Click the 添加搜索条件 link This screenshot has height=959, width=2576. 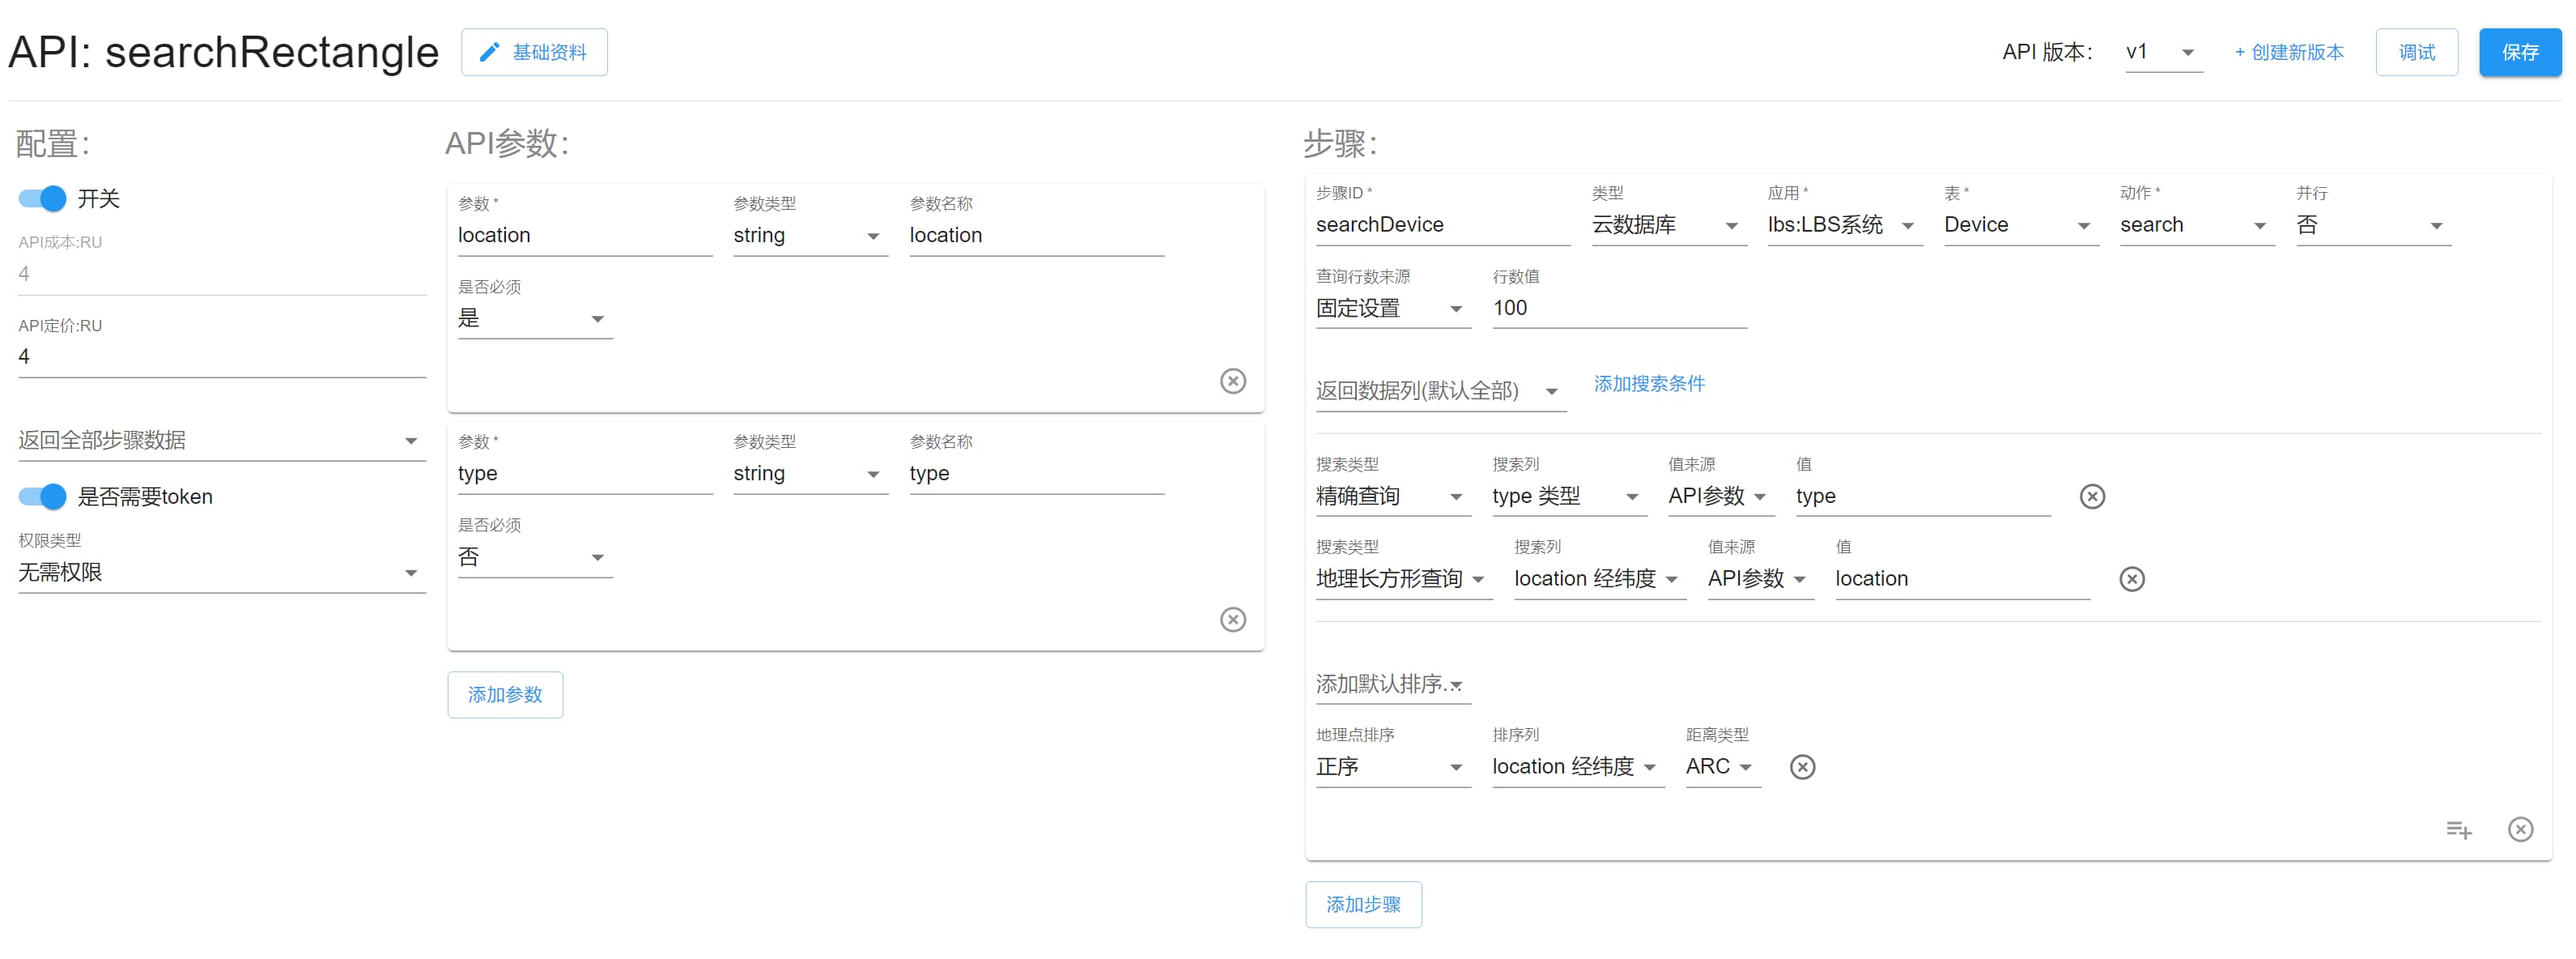pos(1648,384)
